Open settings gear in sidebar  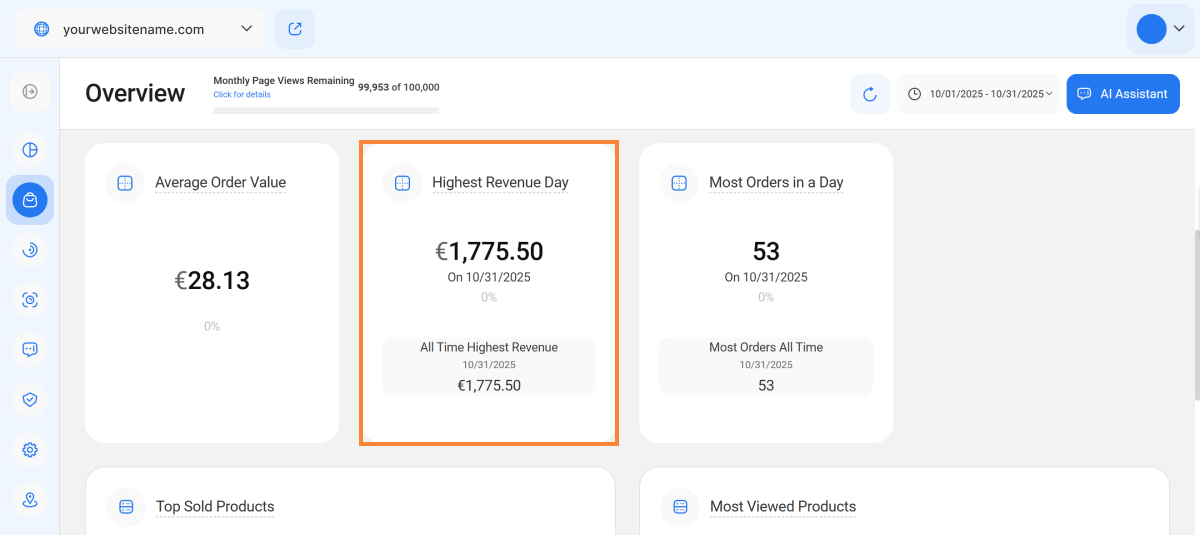[x=30, y=449]
